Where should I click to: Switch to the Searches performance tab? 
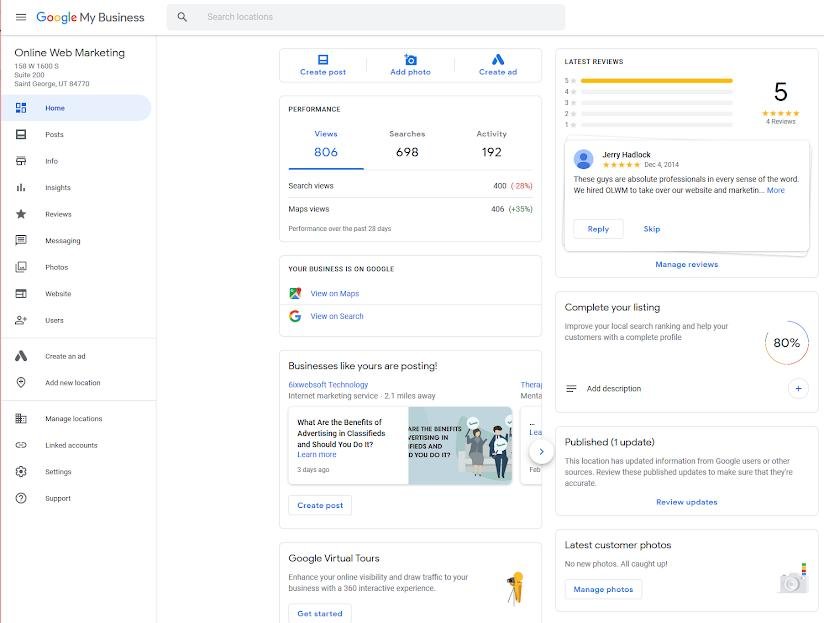[x=407, y=144]
